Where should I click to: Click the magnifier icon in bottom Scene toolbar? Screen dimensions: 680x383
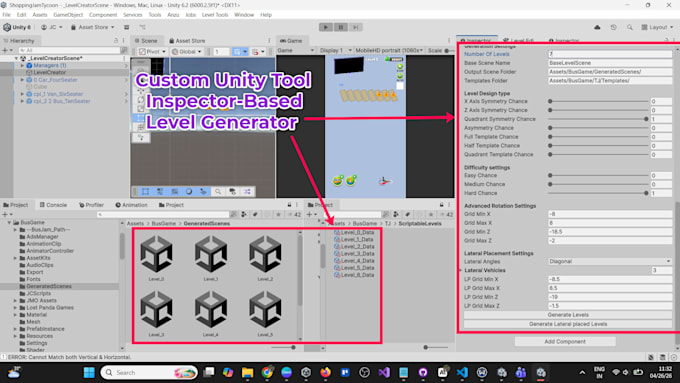(x=218, y=191)
